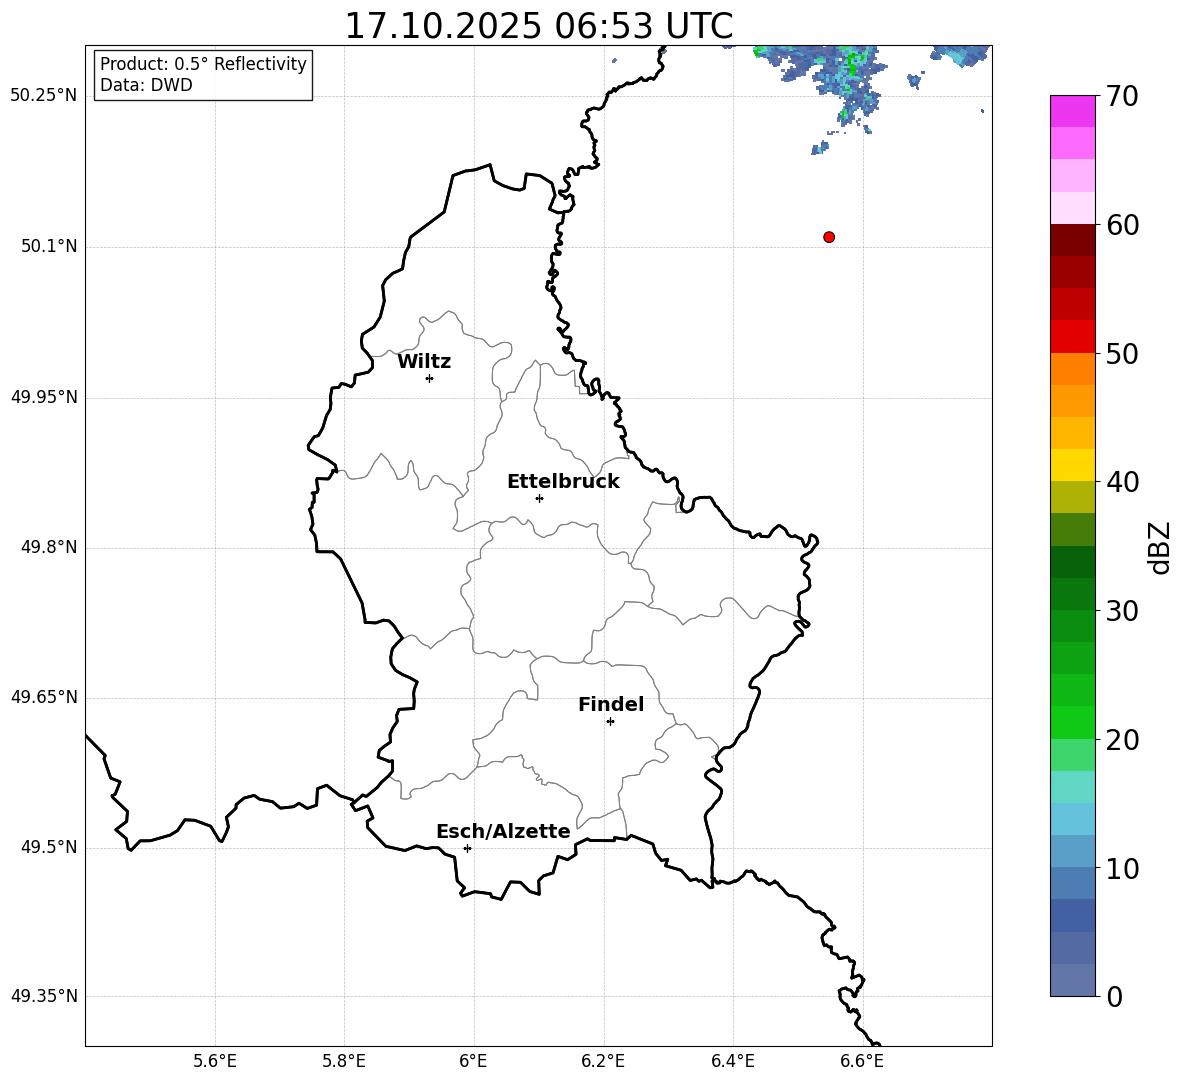Click the colorbar tick label 30

(x=1122, y=611)
